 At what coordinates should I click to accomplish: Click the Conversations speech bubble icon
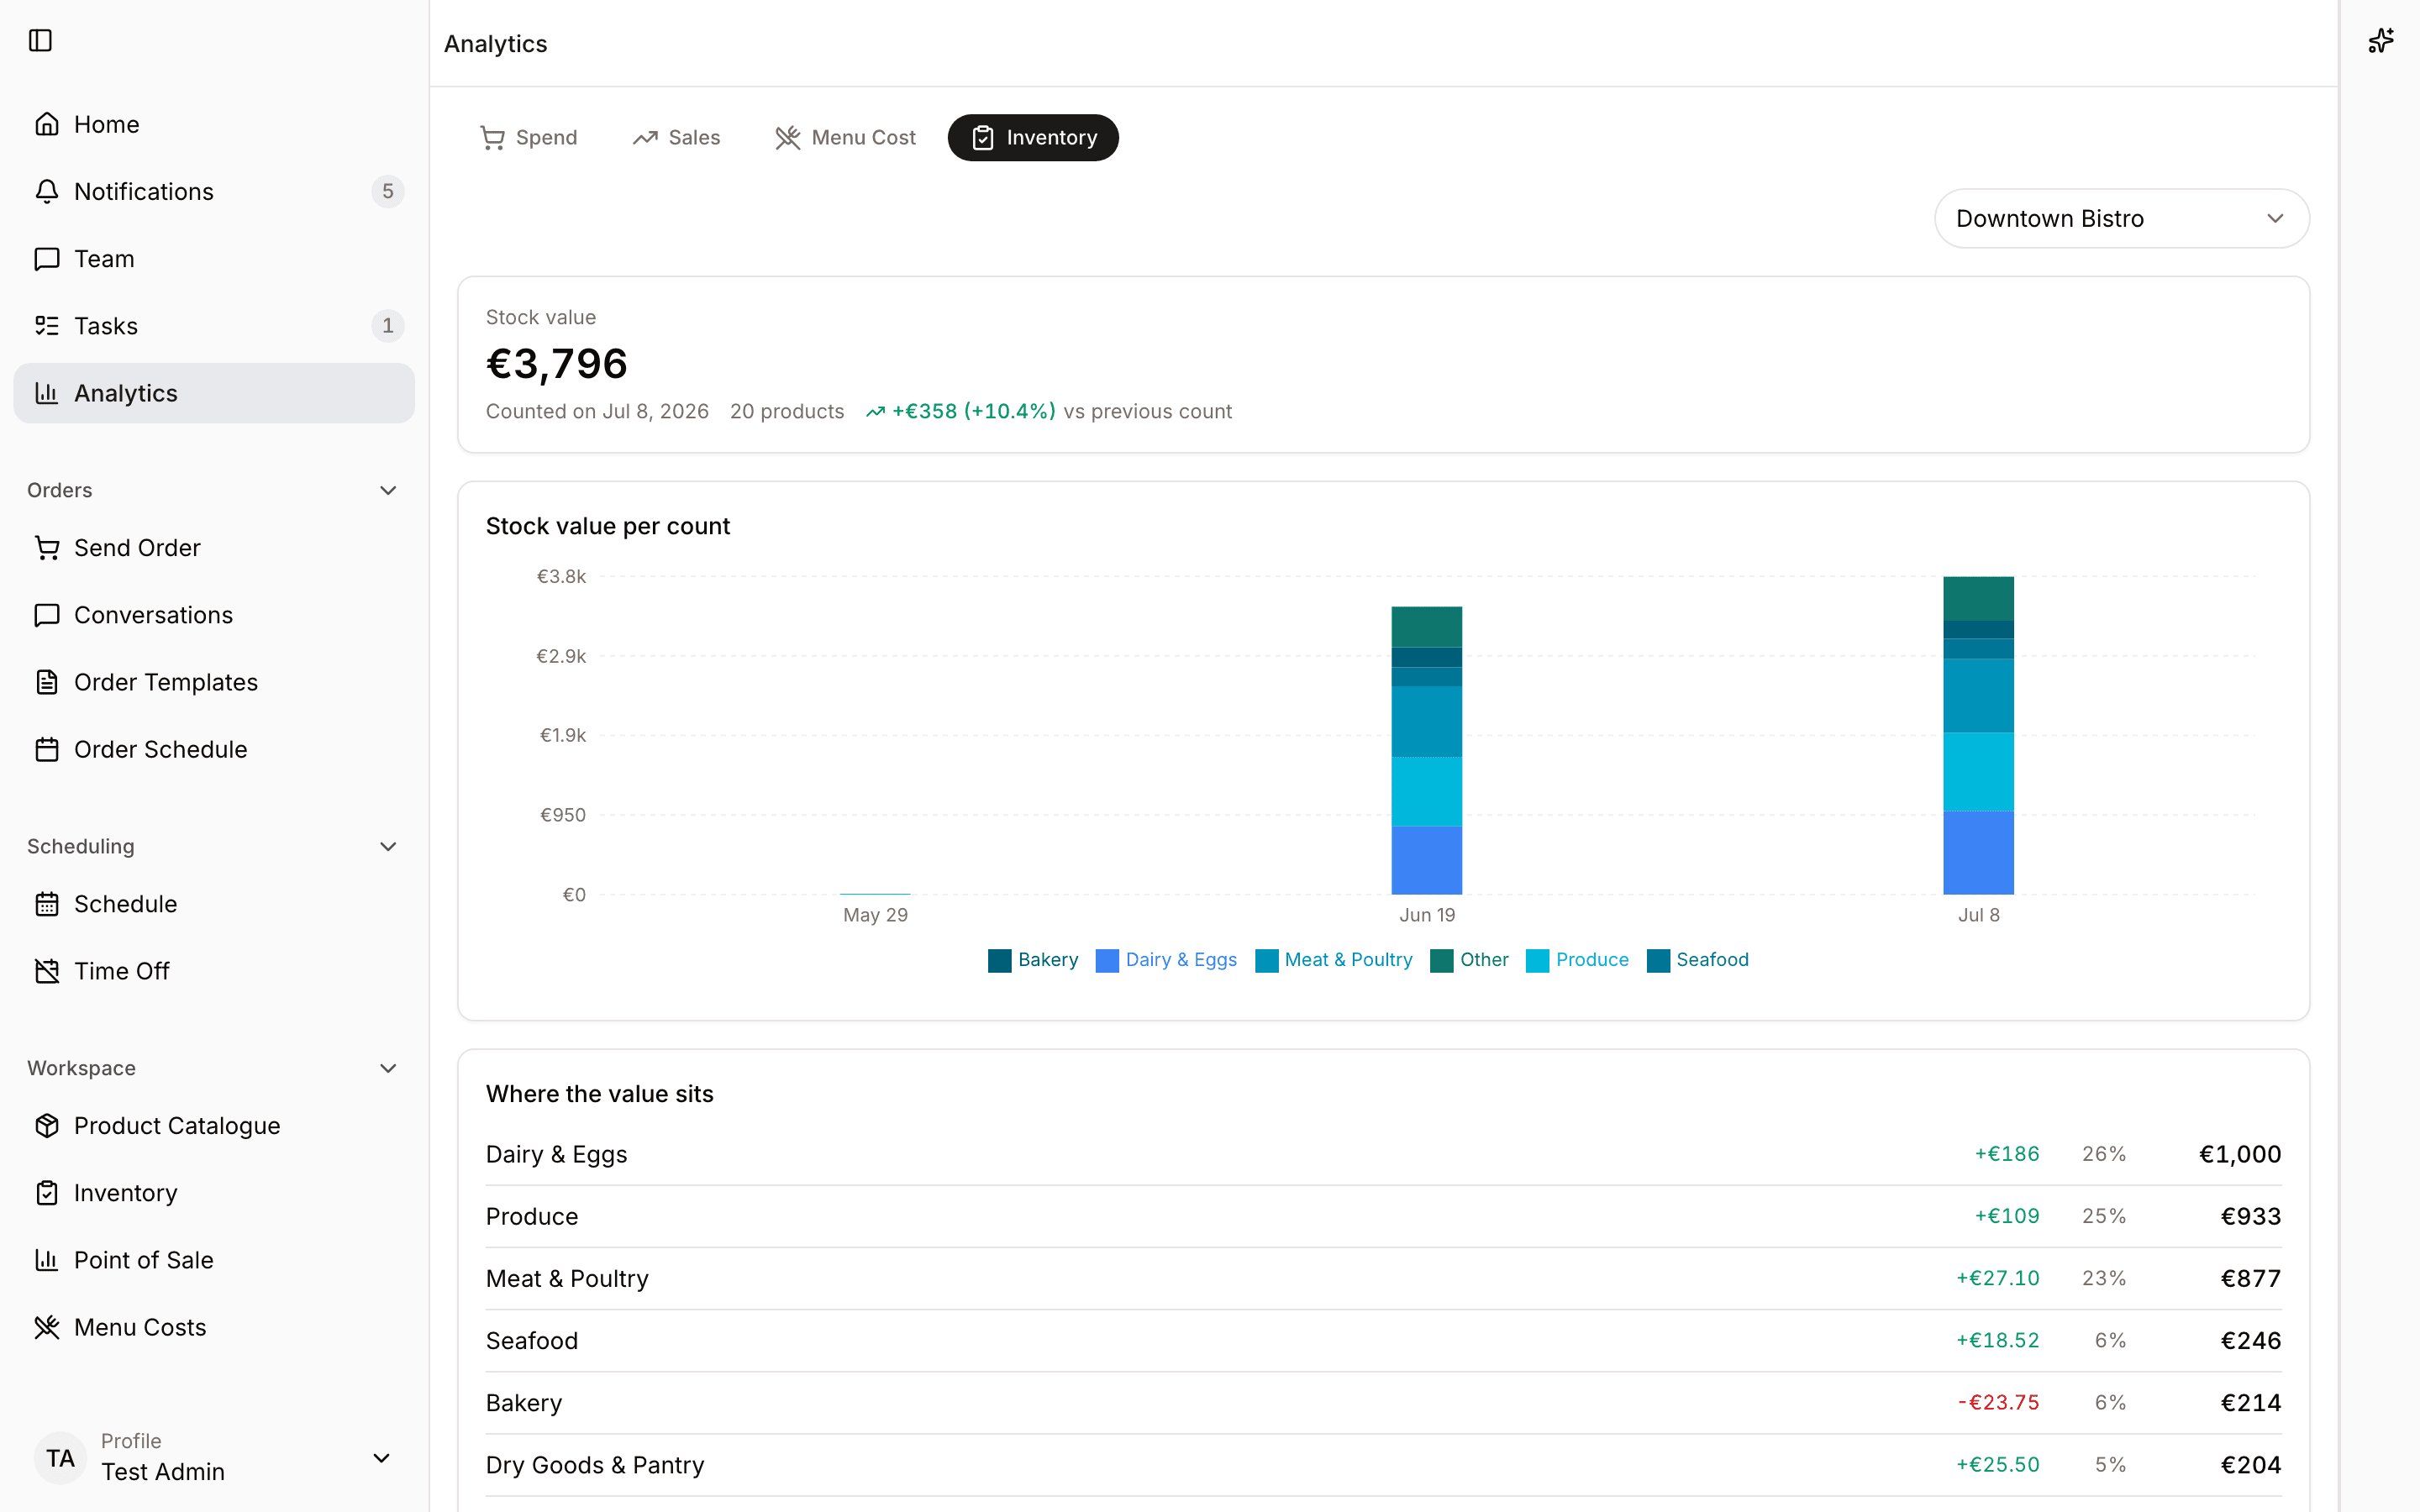[47, 615]
